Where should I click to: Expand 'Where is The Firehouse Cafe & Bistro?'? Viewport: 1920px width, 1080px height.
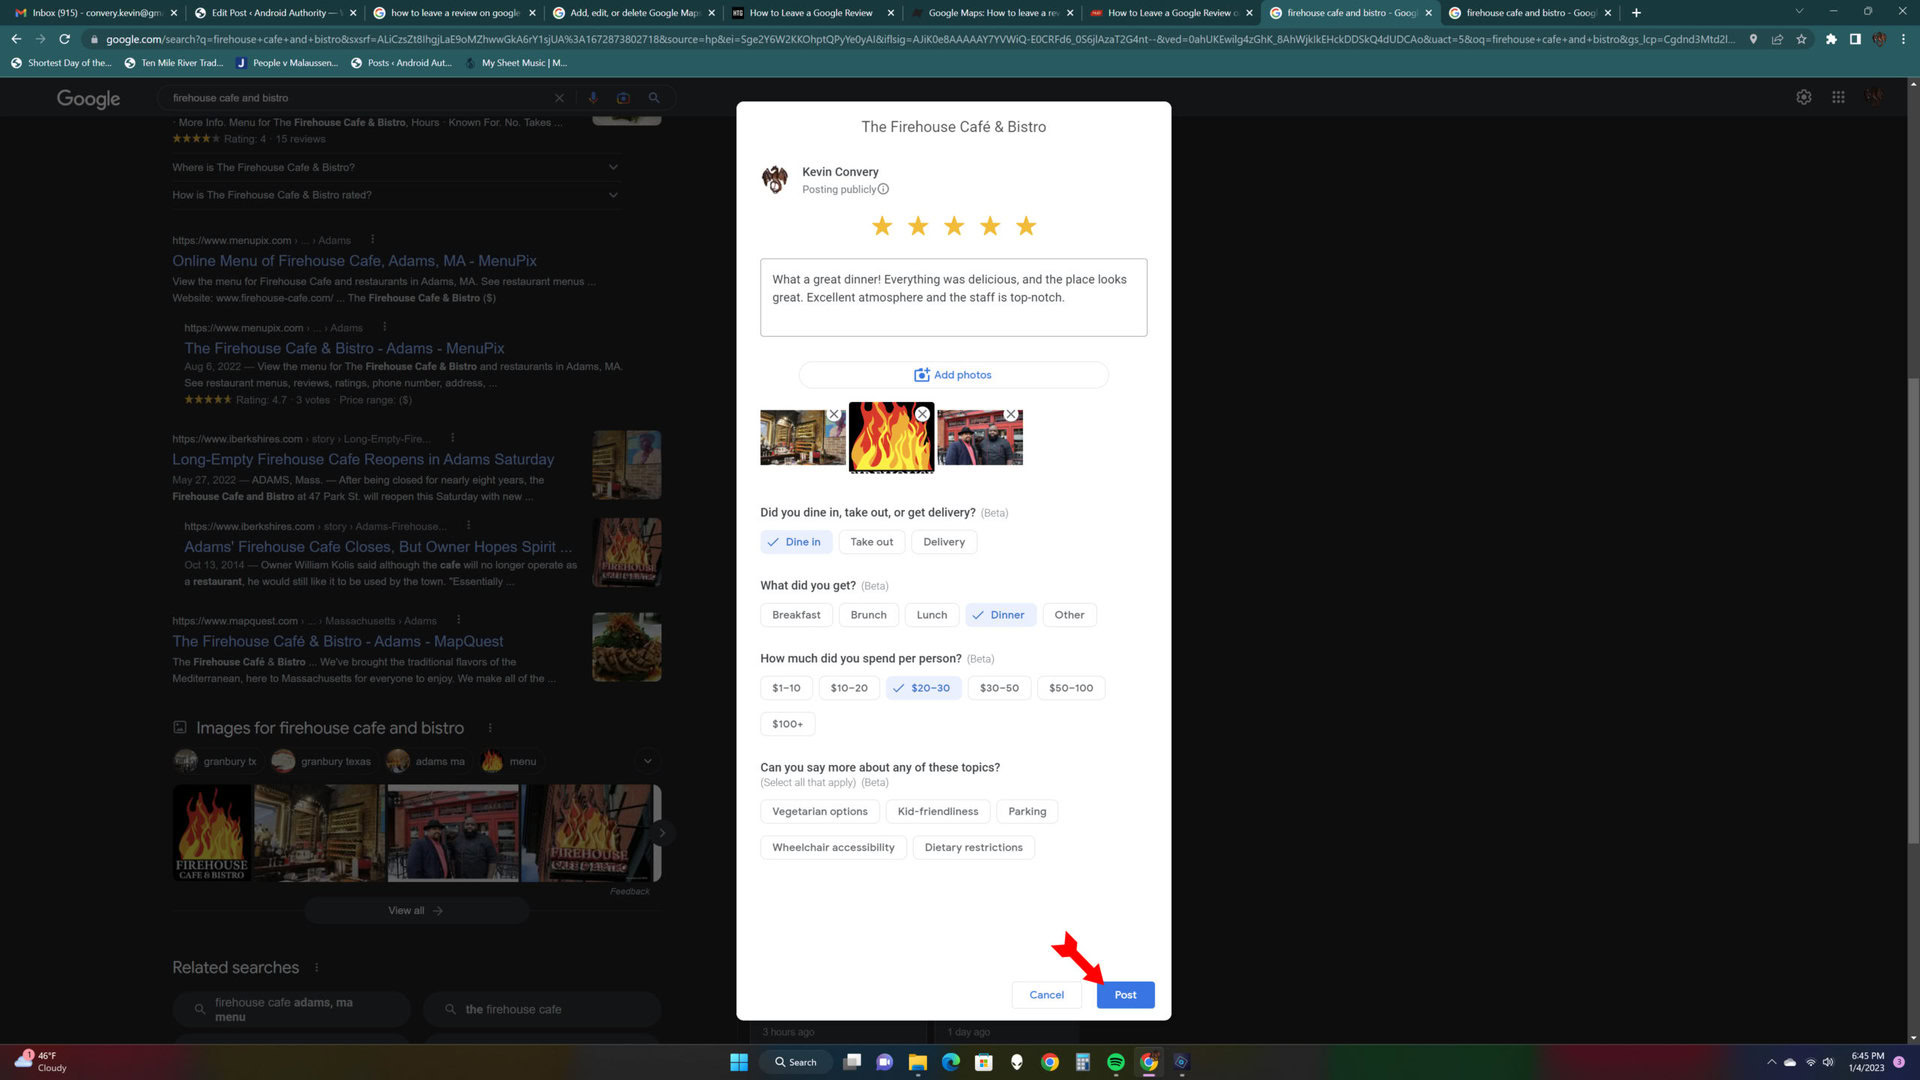click(x=395, y=167)
